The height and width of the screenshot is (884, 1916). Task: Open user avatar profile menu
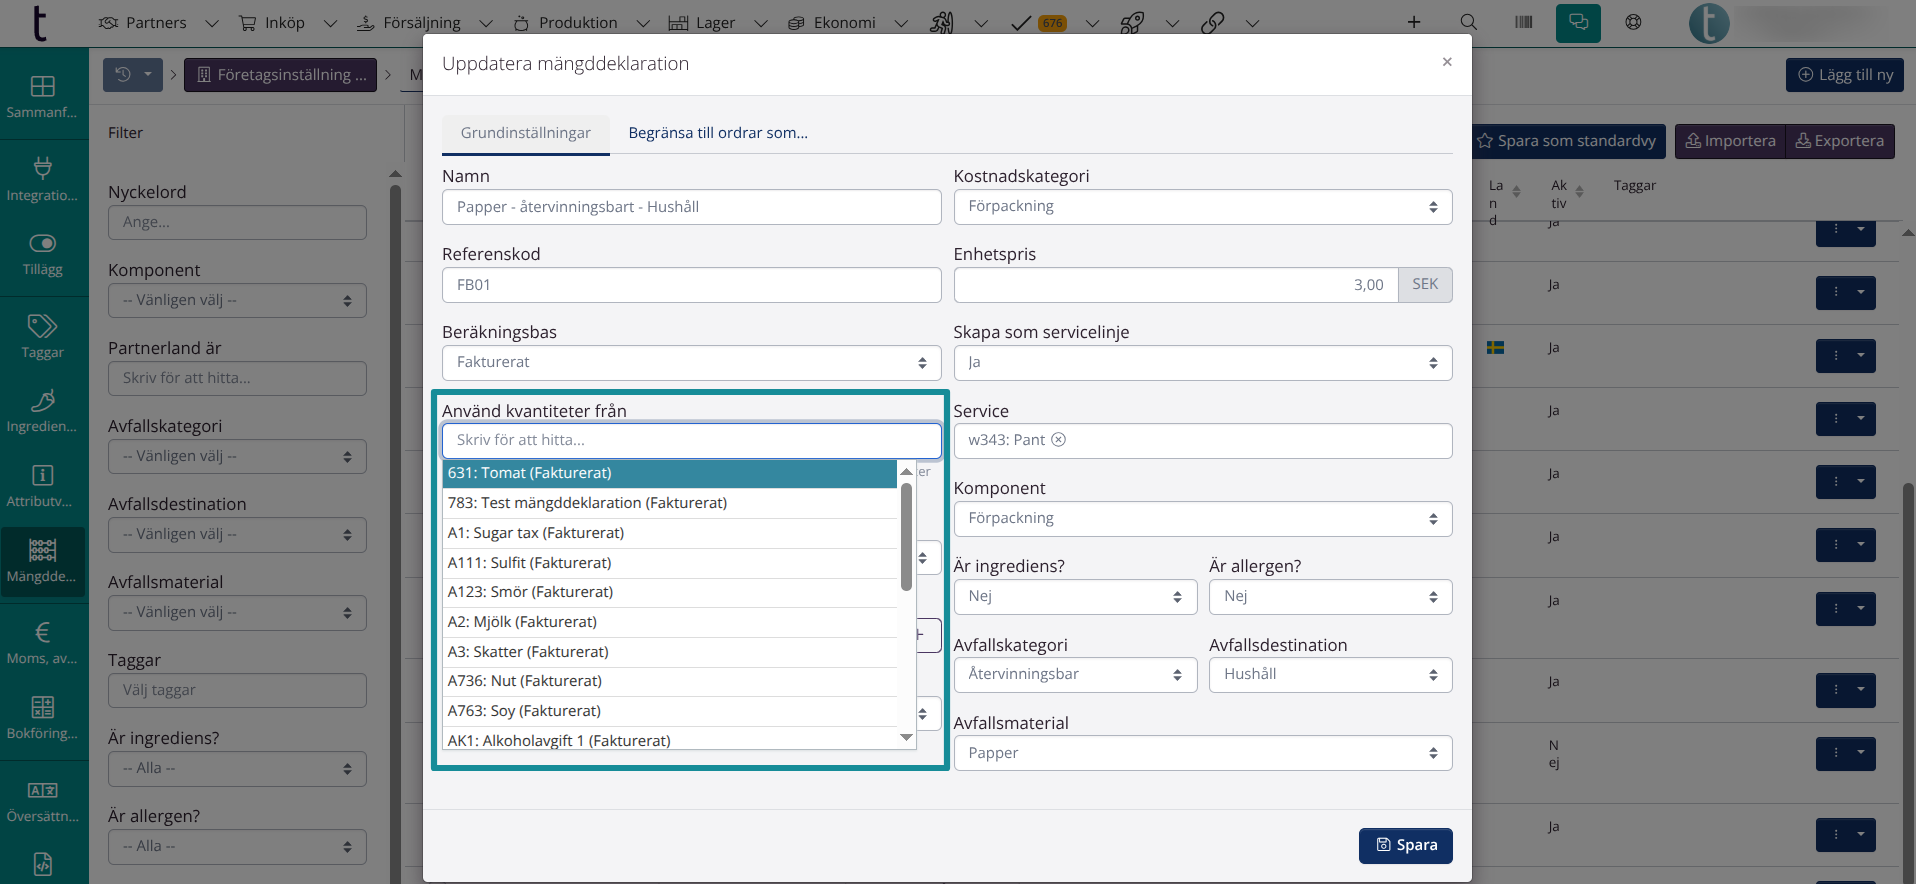click(1709, 23)
